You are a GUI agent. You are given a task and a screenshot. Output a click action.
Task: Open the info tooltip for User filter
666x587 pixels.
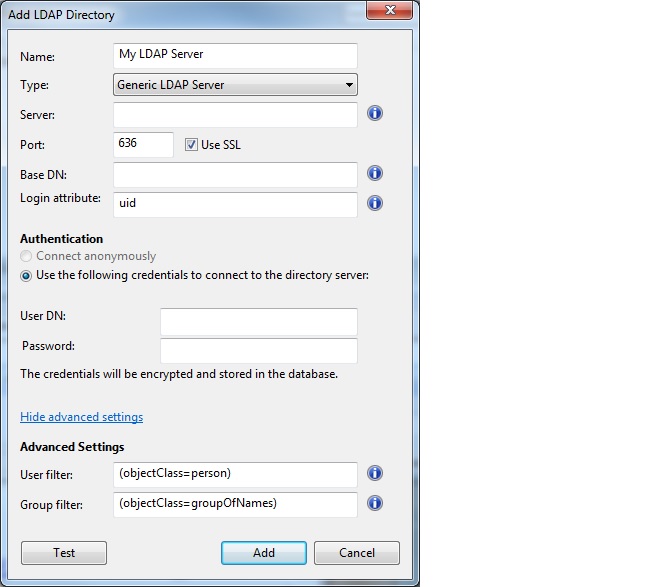tap(375, 473)
